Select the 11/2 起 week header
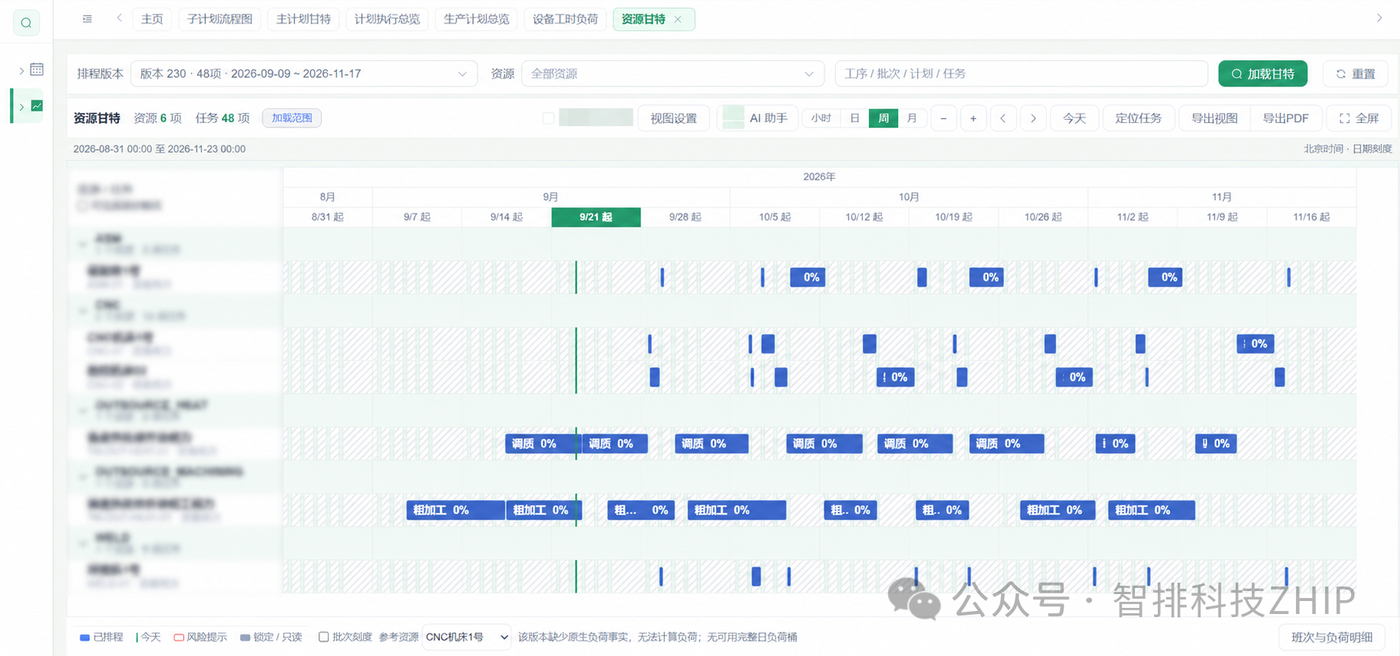 click(x=1132, y=217)
